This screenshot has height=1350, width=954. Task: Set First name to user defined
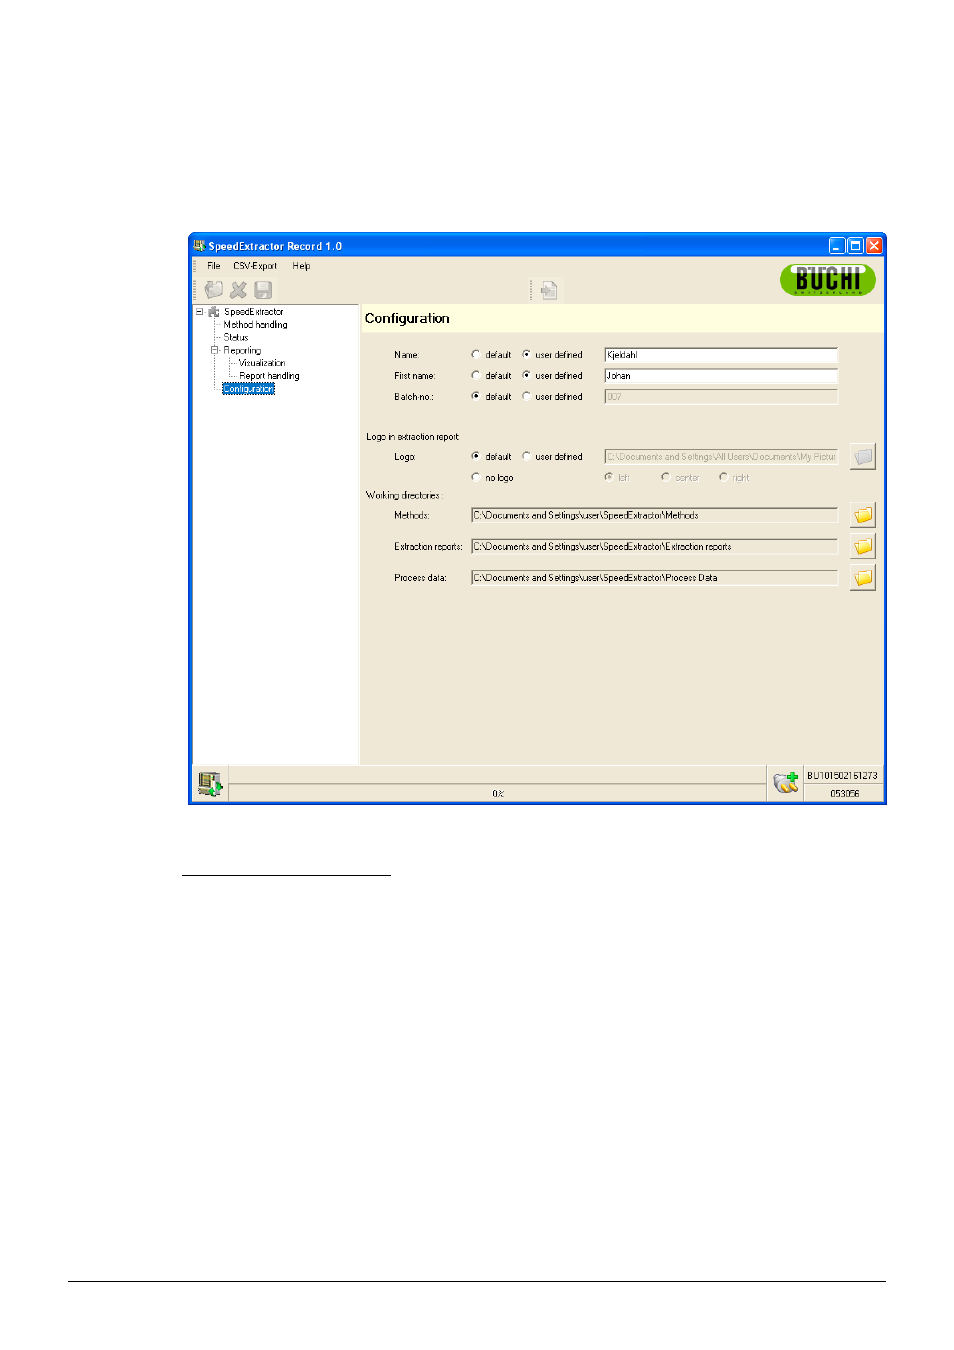(527, 376)
